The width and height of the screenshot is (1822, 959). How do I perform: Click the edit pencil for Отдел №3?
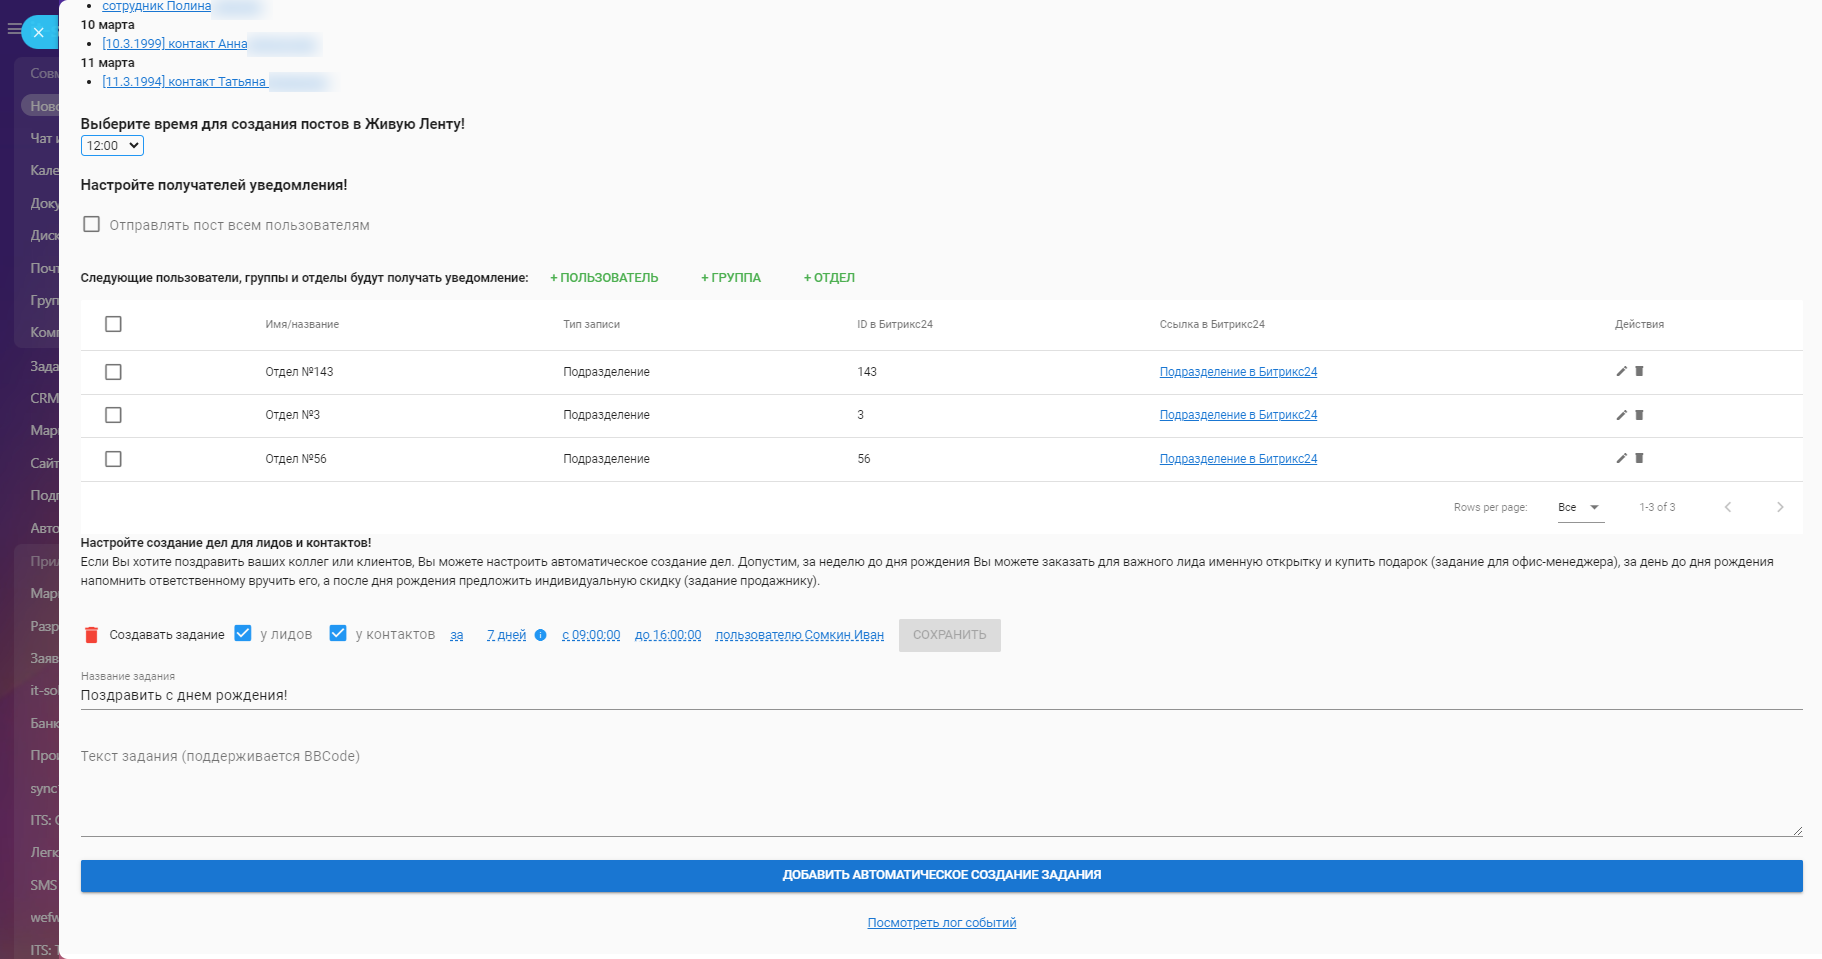pyautogui.click(x=1621, y=415)
